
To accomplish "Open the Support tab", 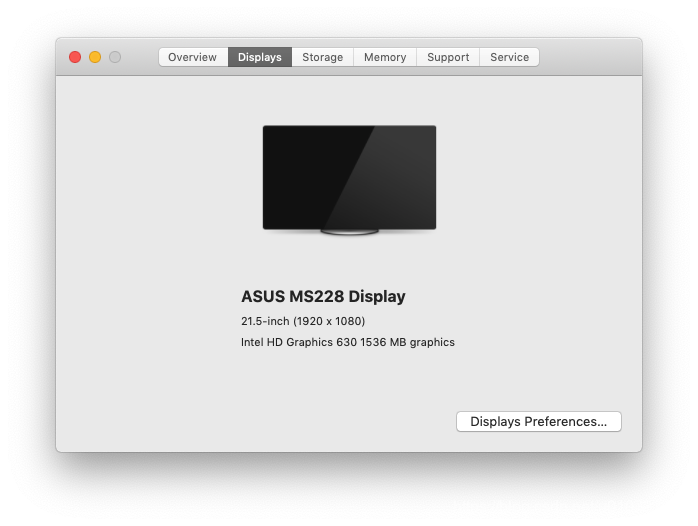I will tap(448, 57).
